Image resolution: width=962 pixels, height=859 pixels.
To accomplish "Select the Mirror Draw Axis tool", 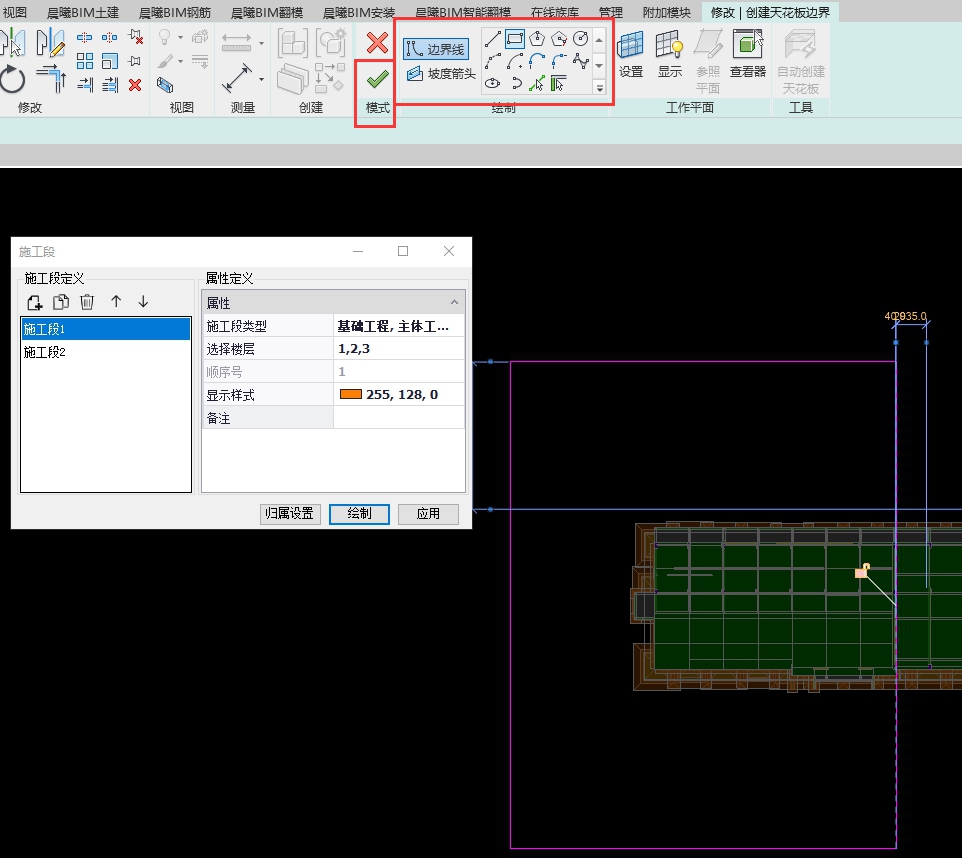I will [x=50, y=43].
